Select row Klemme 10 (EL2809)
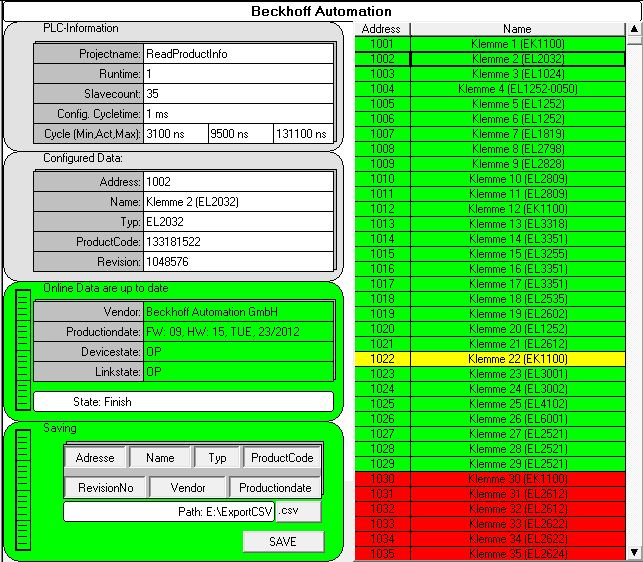 490,179
